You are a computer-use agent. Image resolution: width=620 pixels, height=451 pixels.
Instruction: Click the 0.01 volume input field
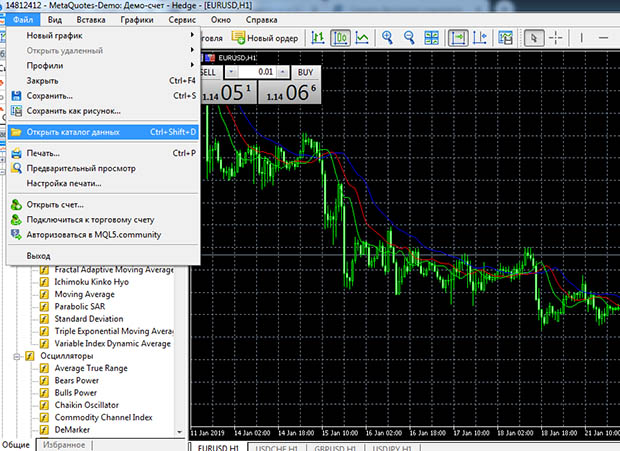[x=257, y=72]
